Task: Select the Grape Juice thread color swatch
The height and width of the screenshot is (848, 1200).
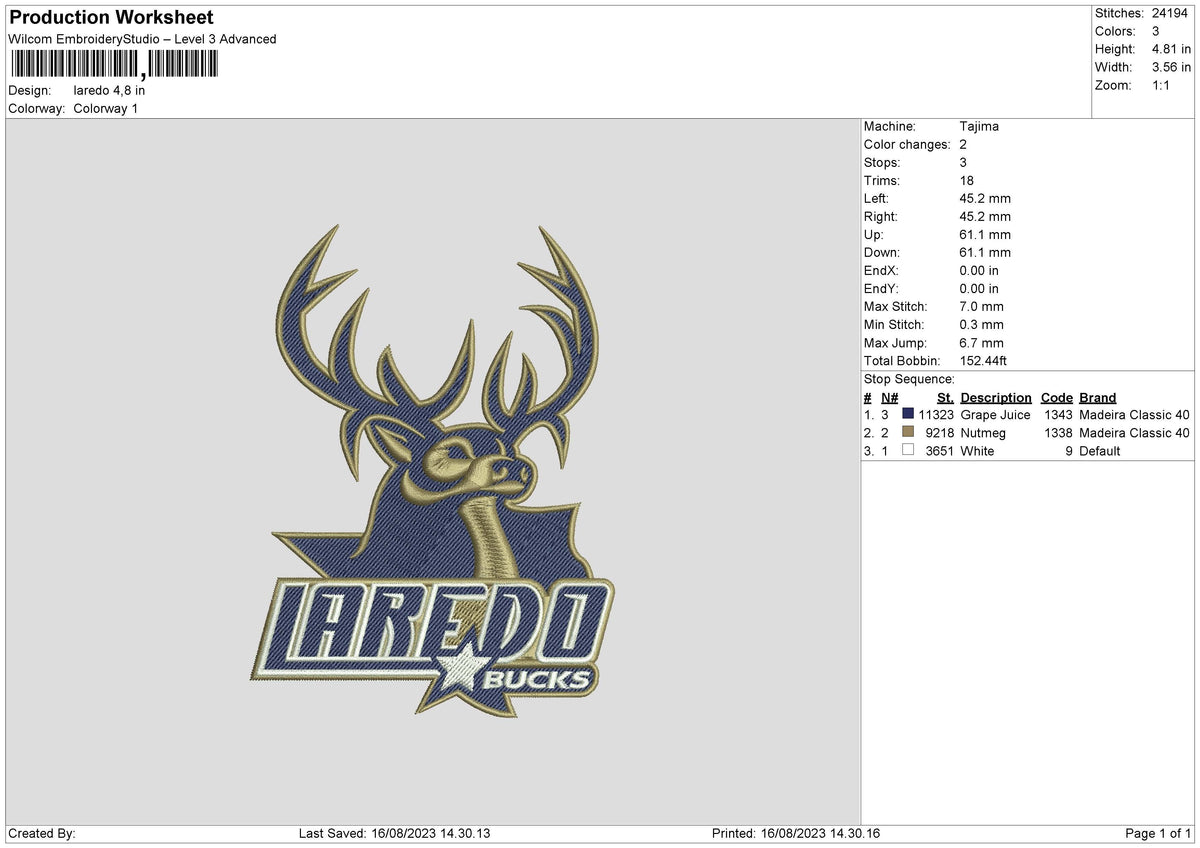Action: 909,414
